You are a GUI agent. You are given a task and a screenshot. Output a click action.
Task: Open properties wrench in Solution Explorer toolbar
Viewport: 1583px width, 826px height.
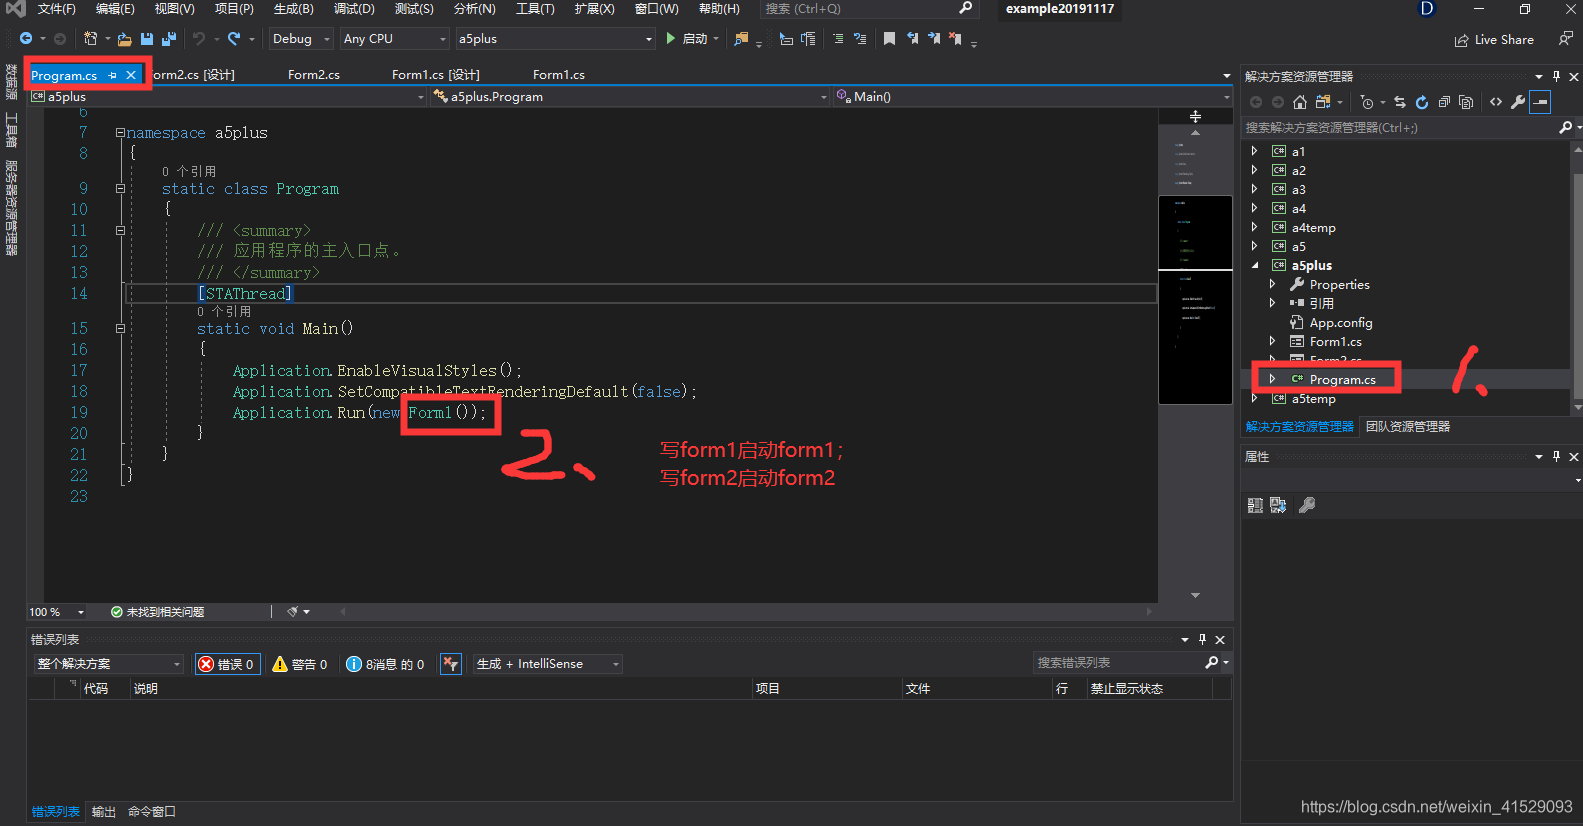[x=1518, y=102]
